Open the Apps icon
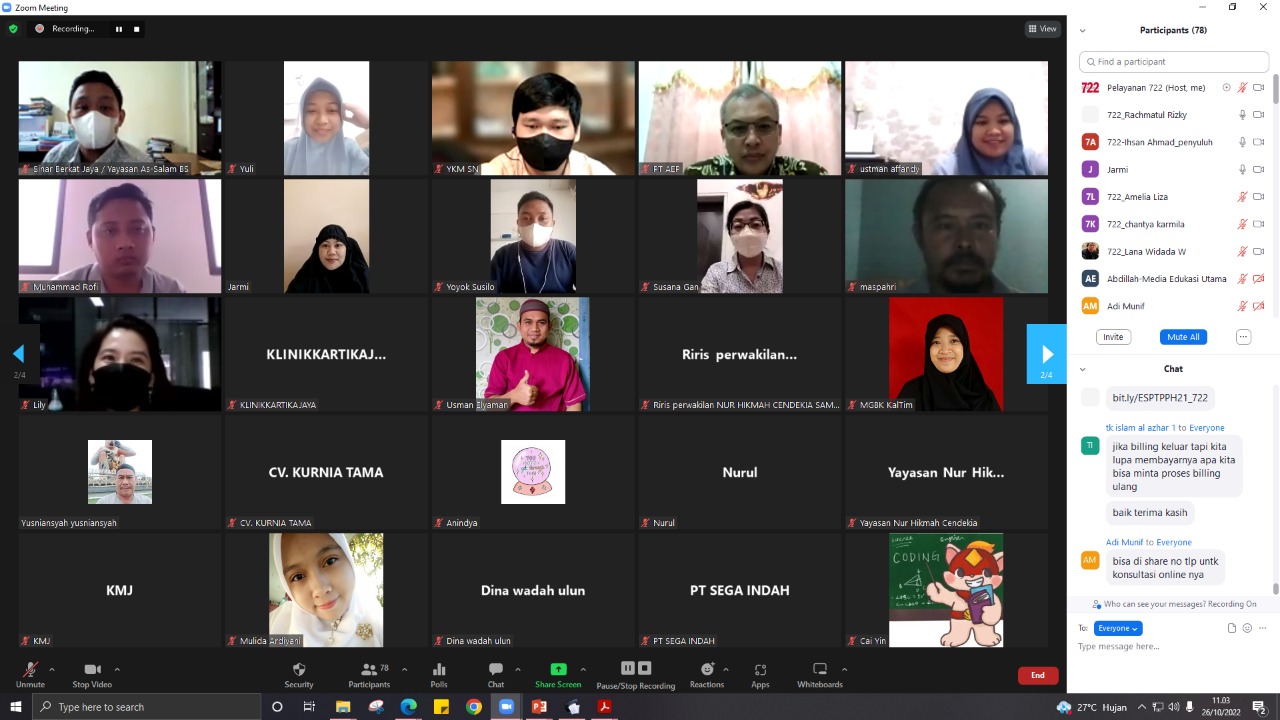The image size is (1280, 720). [x=760, y=670]
